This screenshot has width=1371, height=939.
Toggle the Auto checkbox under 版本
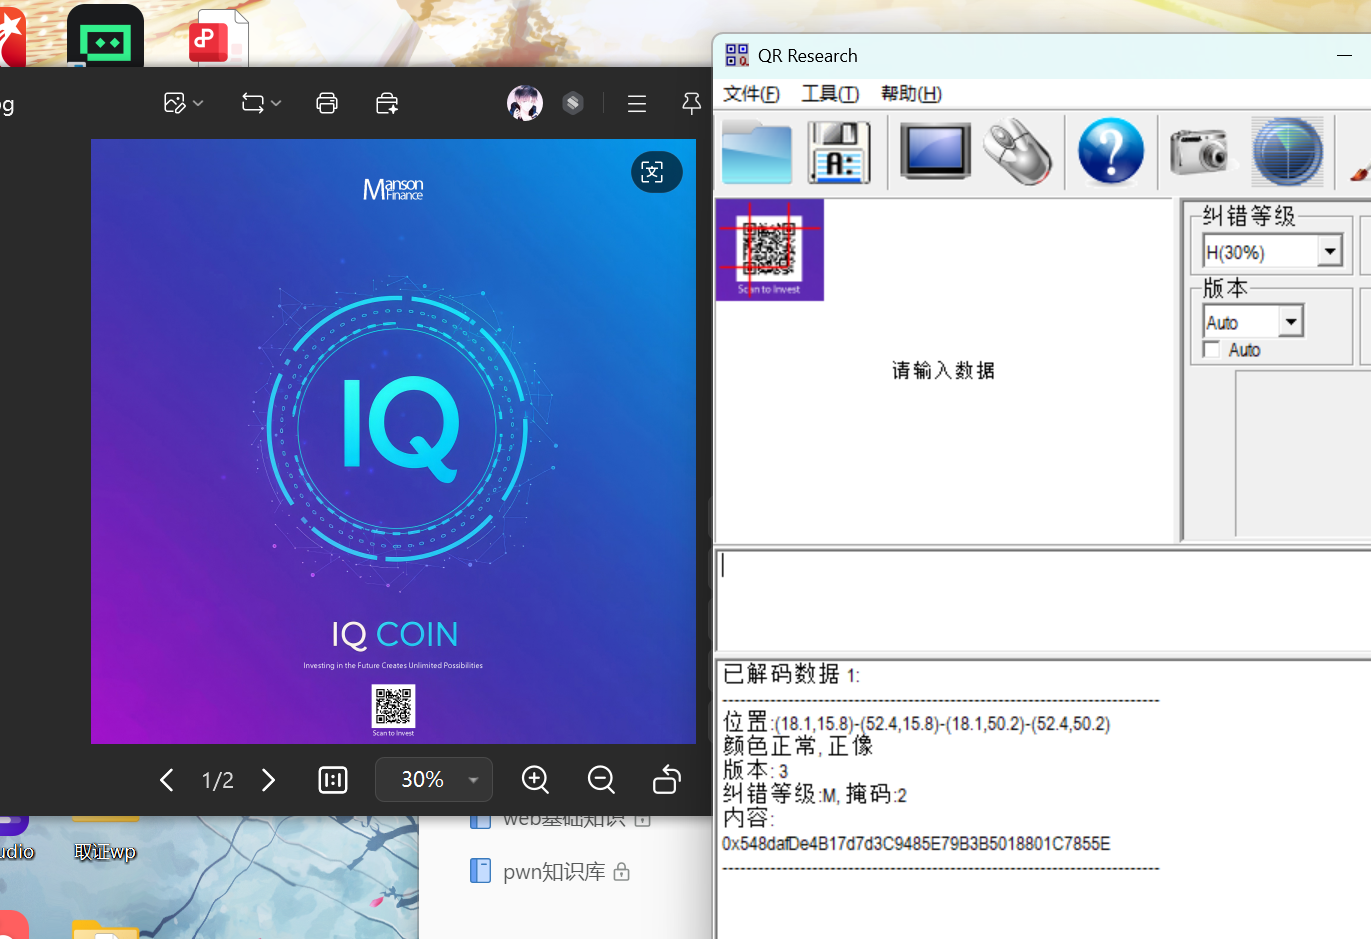(1212, 349)
